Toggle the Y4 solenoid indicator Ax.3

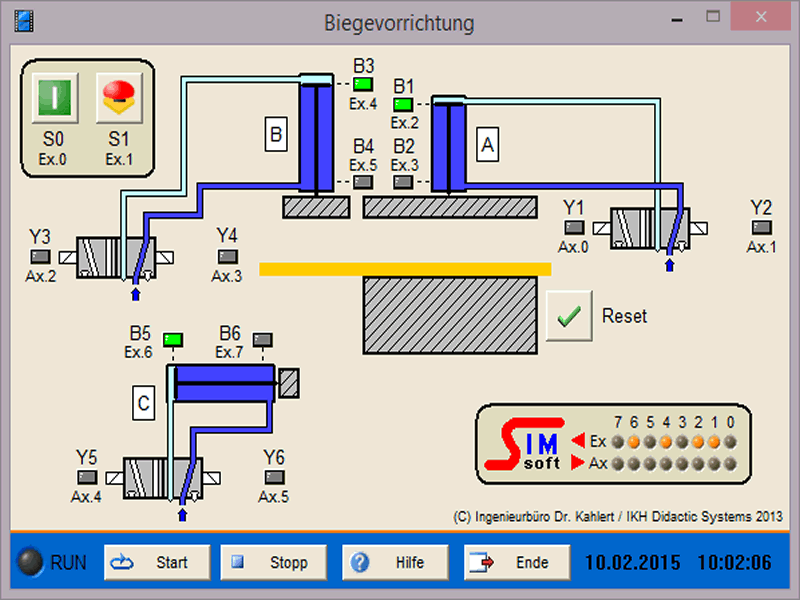tap(227, 256)
